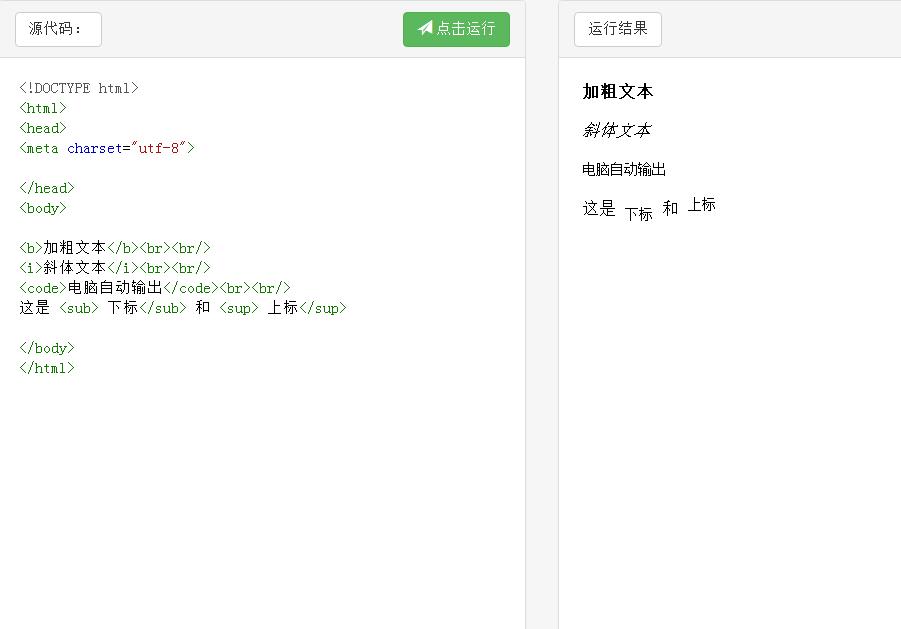Image resolution: width=901 pixels, height=629 pixels.
Task: Click the 点击运行 run button
Action: [456, 29]
